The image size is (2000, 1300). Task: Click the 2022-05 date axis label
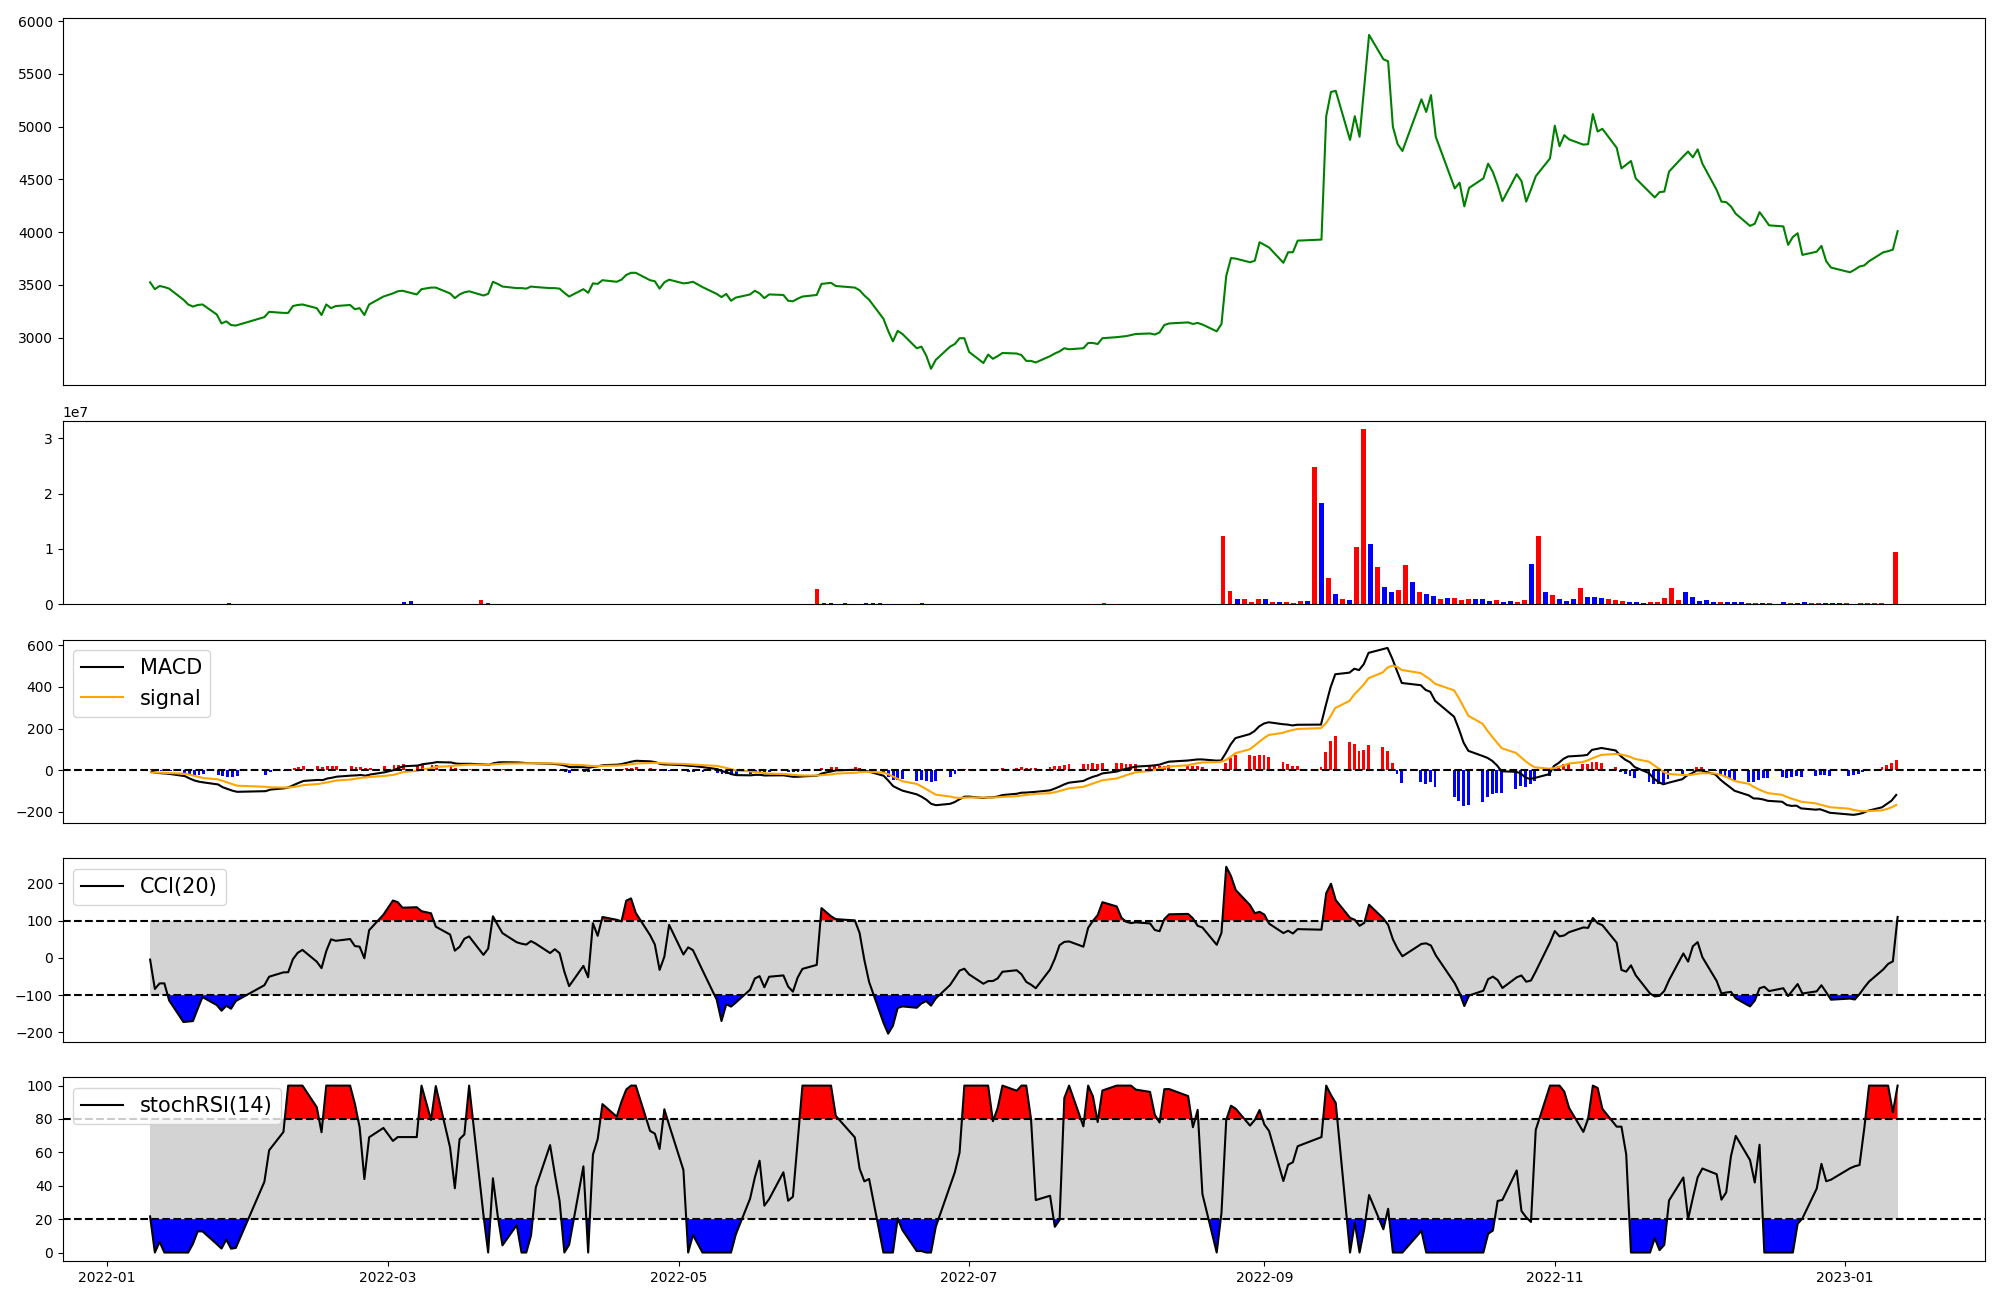click(x=679, y=1277)
